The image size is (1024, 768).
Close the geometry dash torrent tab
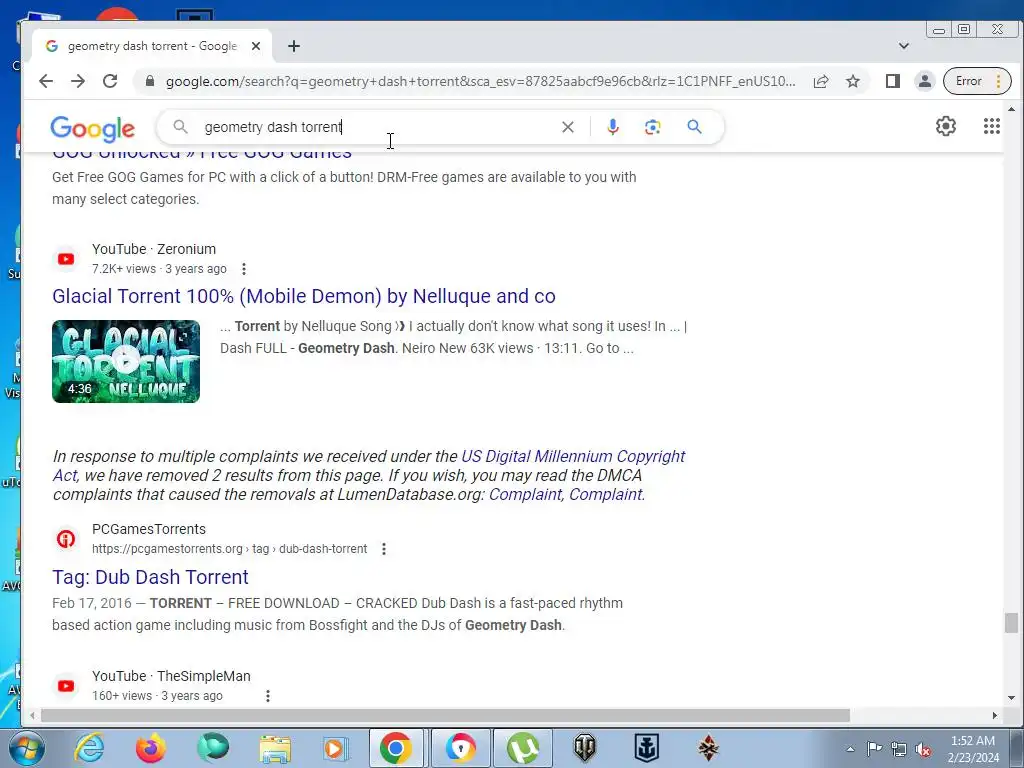point(256,46)
